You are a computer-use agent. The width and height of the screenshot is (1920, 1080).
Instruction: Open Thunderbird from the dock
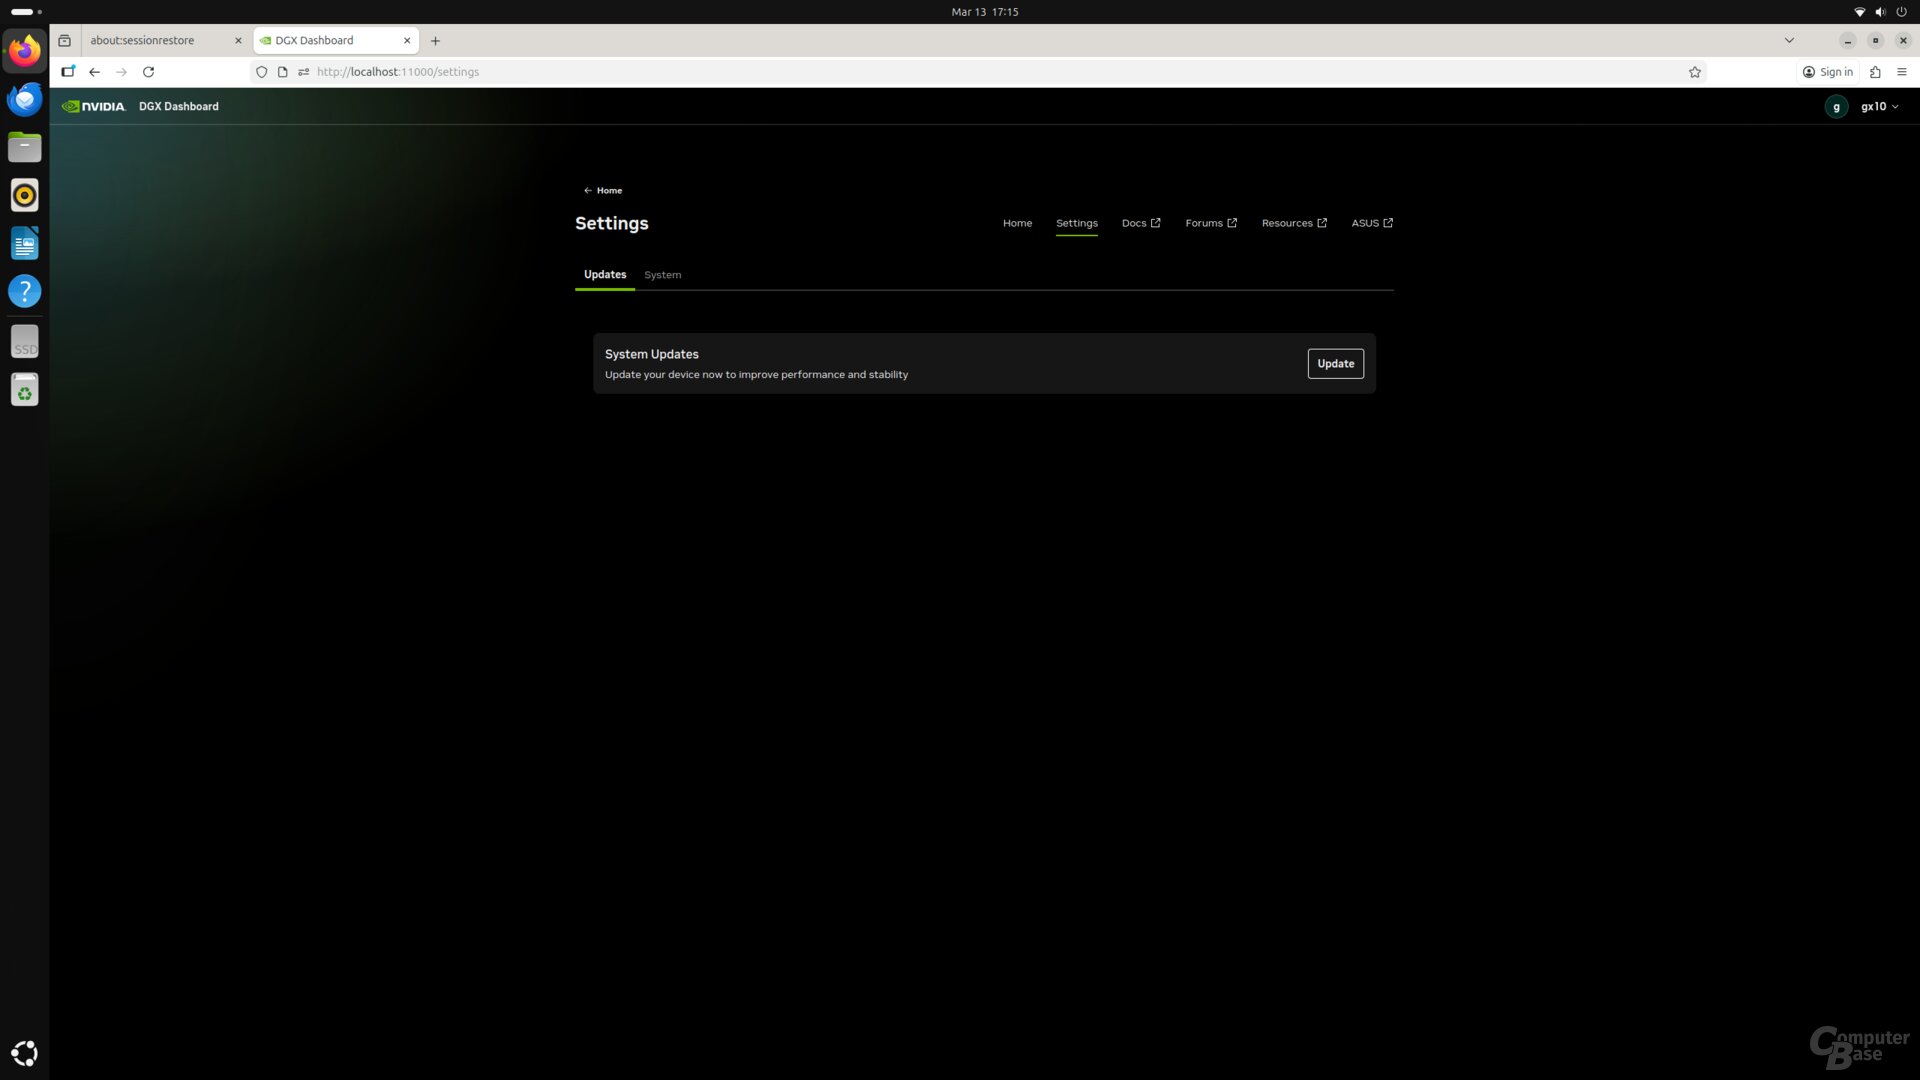point(24,99)
